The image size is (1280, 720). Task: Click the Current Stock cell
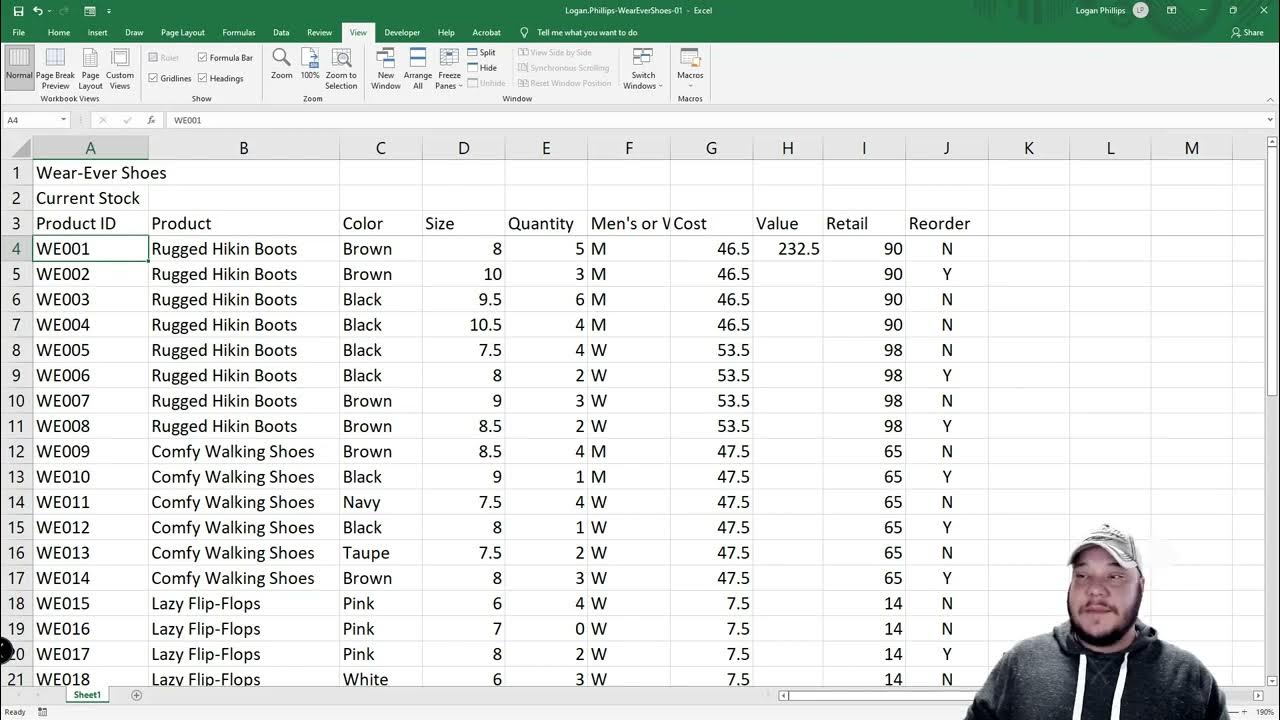pos(91,198)
